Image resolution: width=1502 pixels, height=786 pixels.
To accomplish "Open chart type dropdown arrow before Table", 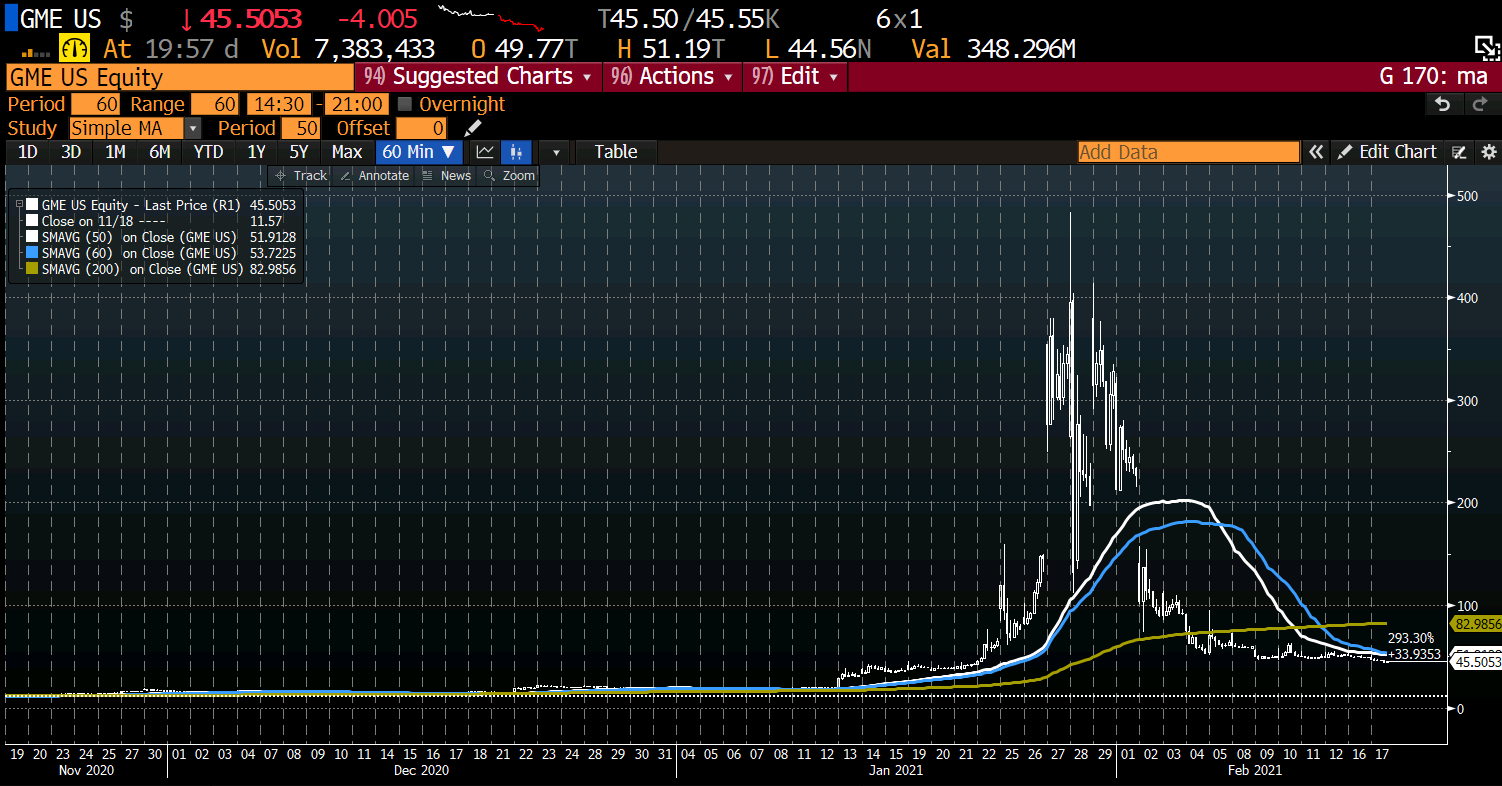I will (555, 152).
